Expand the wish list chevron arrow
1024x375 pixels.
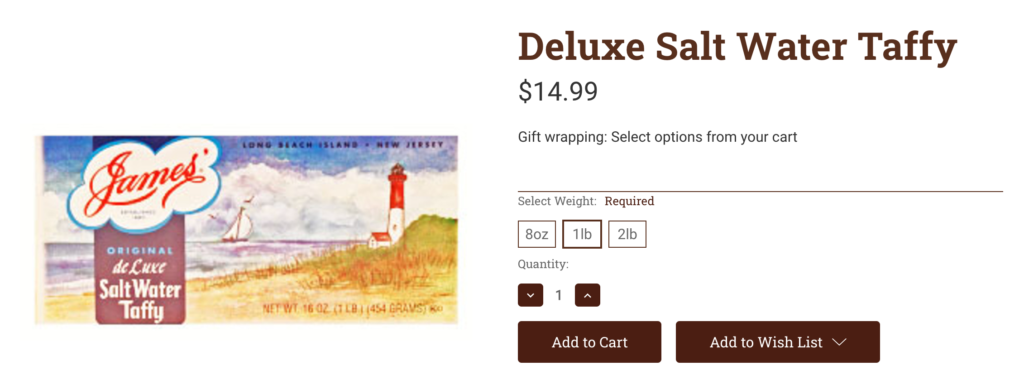click(x=840, y=342)
